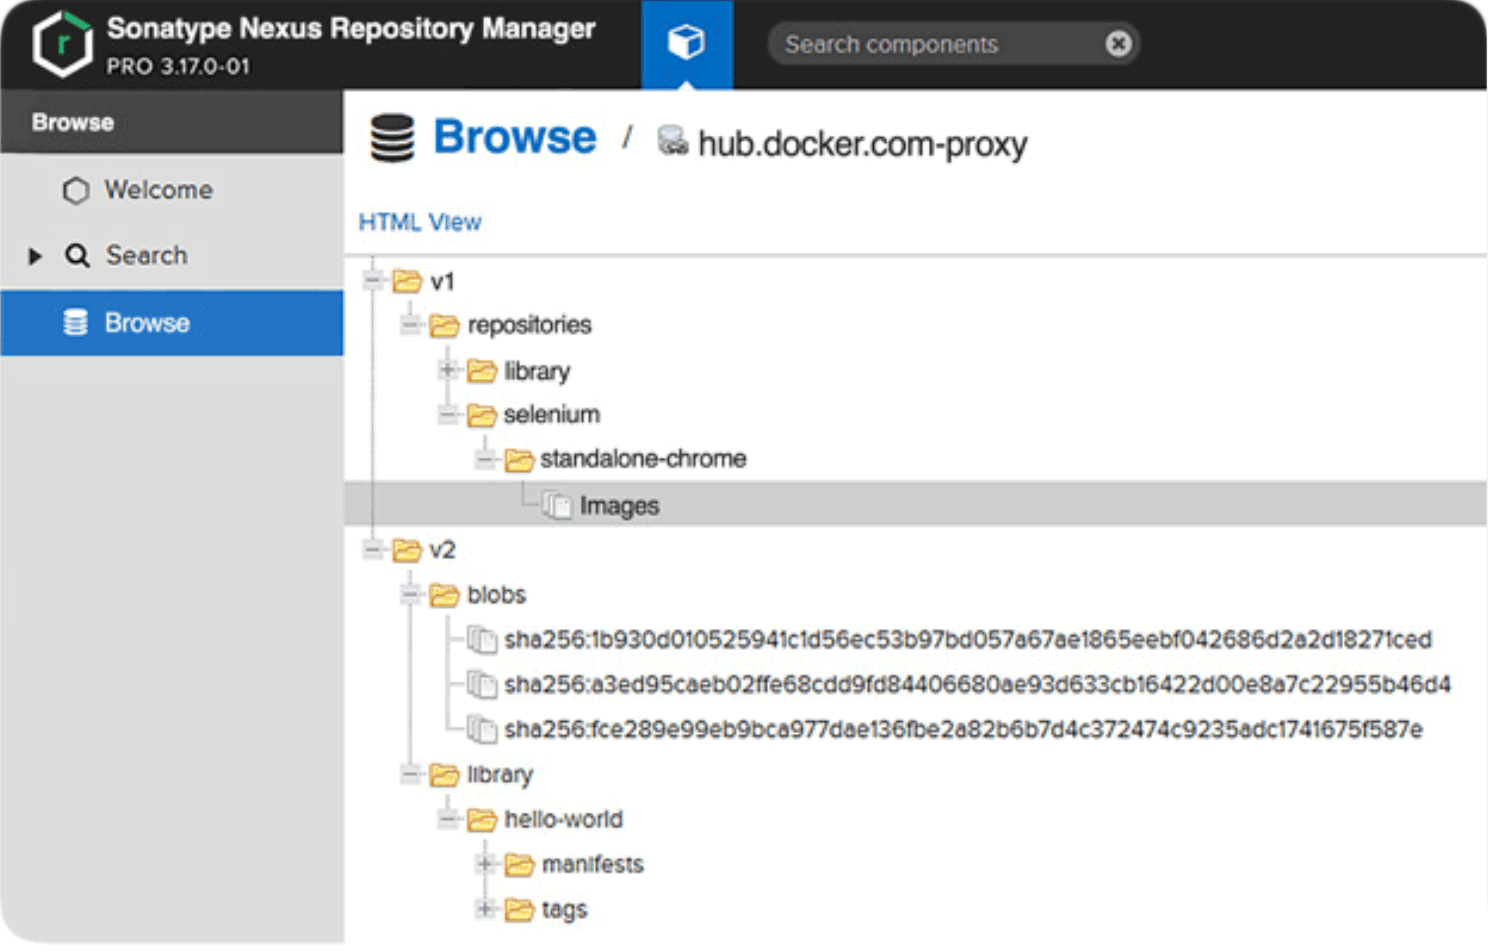
Task: Click the database icon beside Browse heading
Action: tap(392, 138)
